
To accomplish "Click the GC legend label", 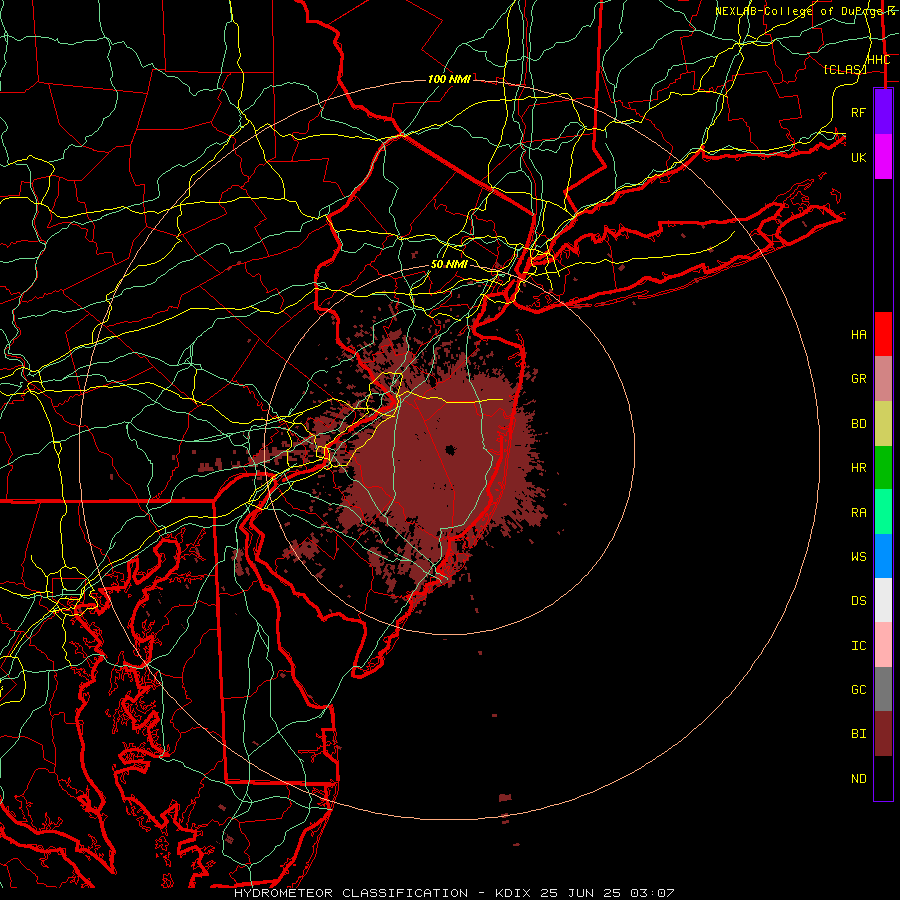I will pos(859,690).
